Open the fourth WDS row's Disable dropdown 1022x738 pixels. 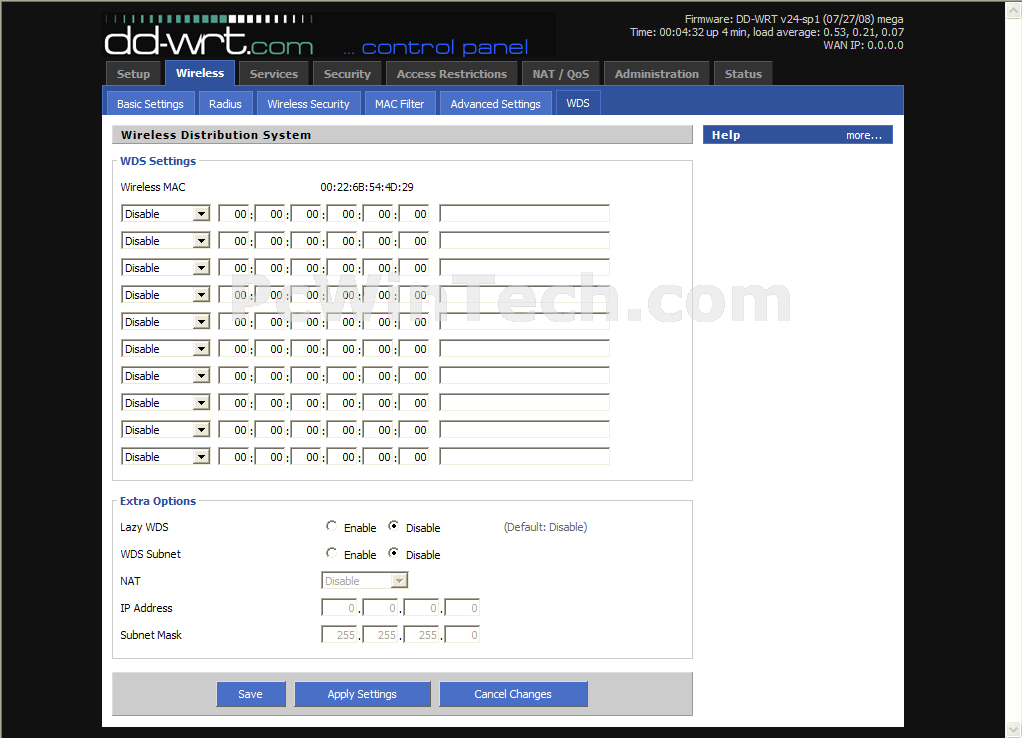[166, 295]
